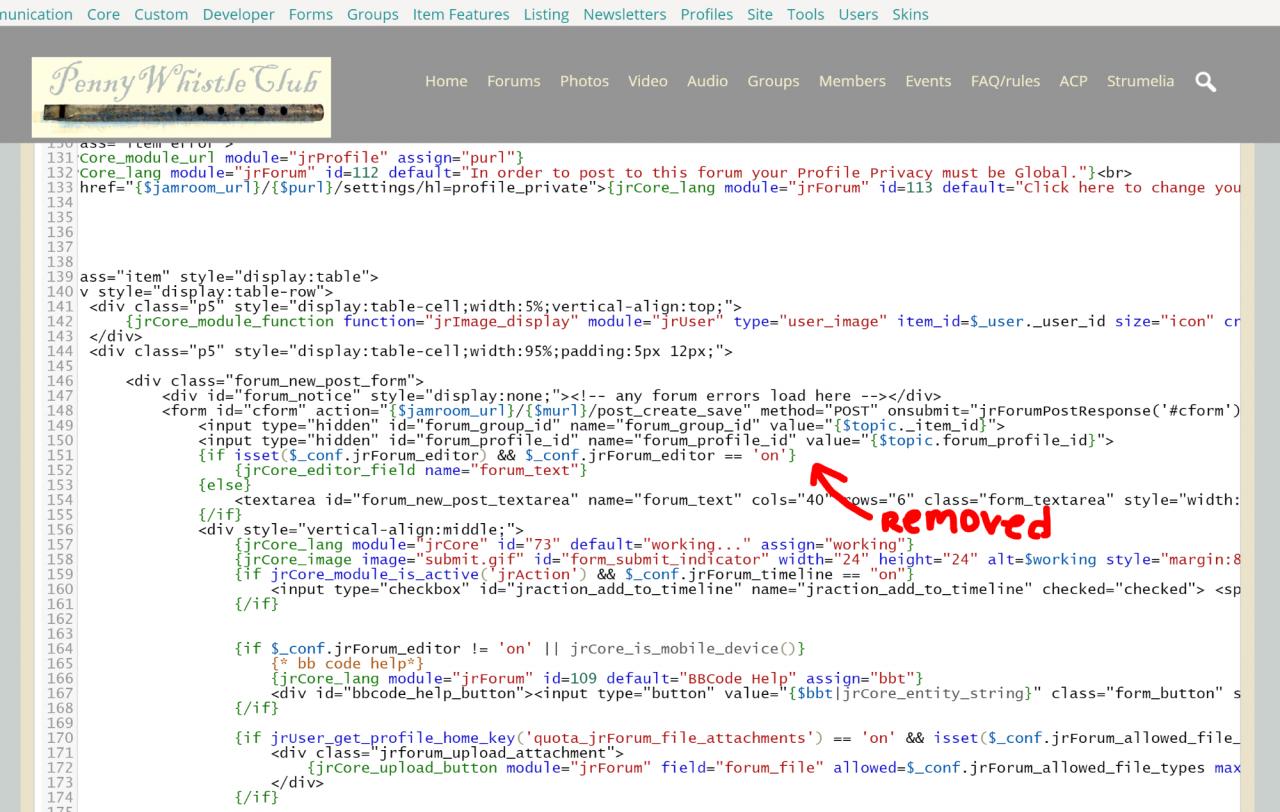Open the Tools admin menu
Viewport: 1280px width, 812px height.
[805, 14]
